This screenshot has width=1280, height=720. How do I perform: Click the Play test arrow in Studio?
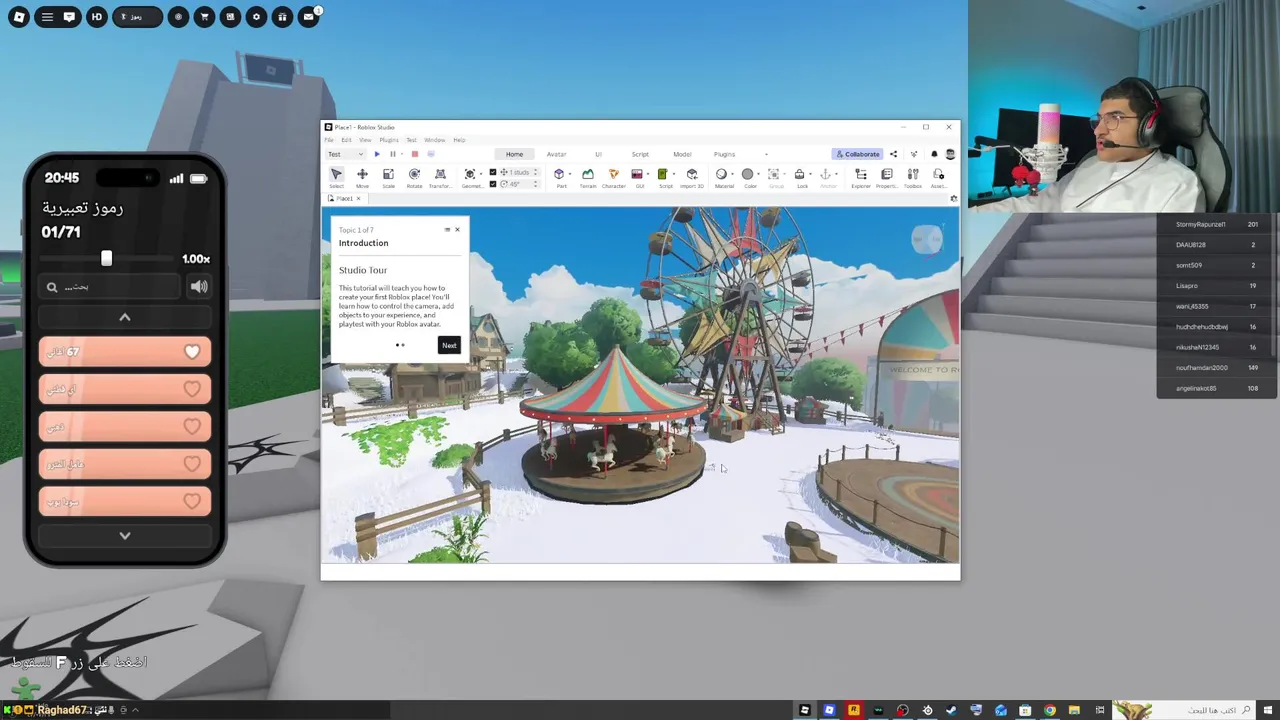377,154
